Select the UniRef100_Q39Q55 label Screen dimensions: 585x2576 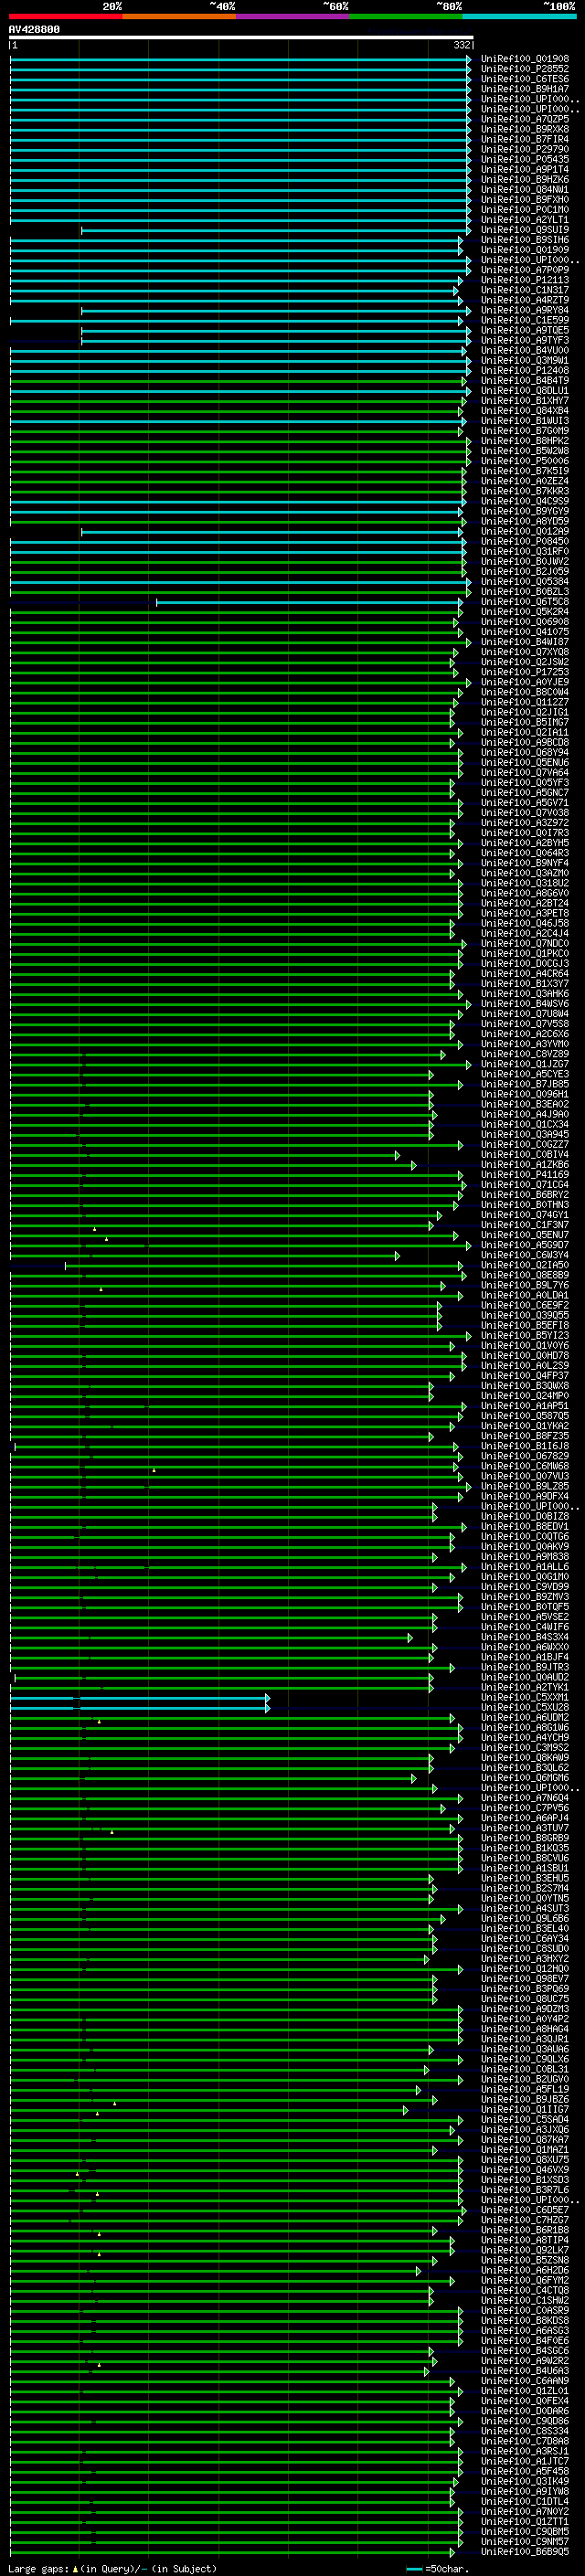pyautogui.click(x=525, y=1315)
